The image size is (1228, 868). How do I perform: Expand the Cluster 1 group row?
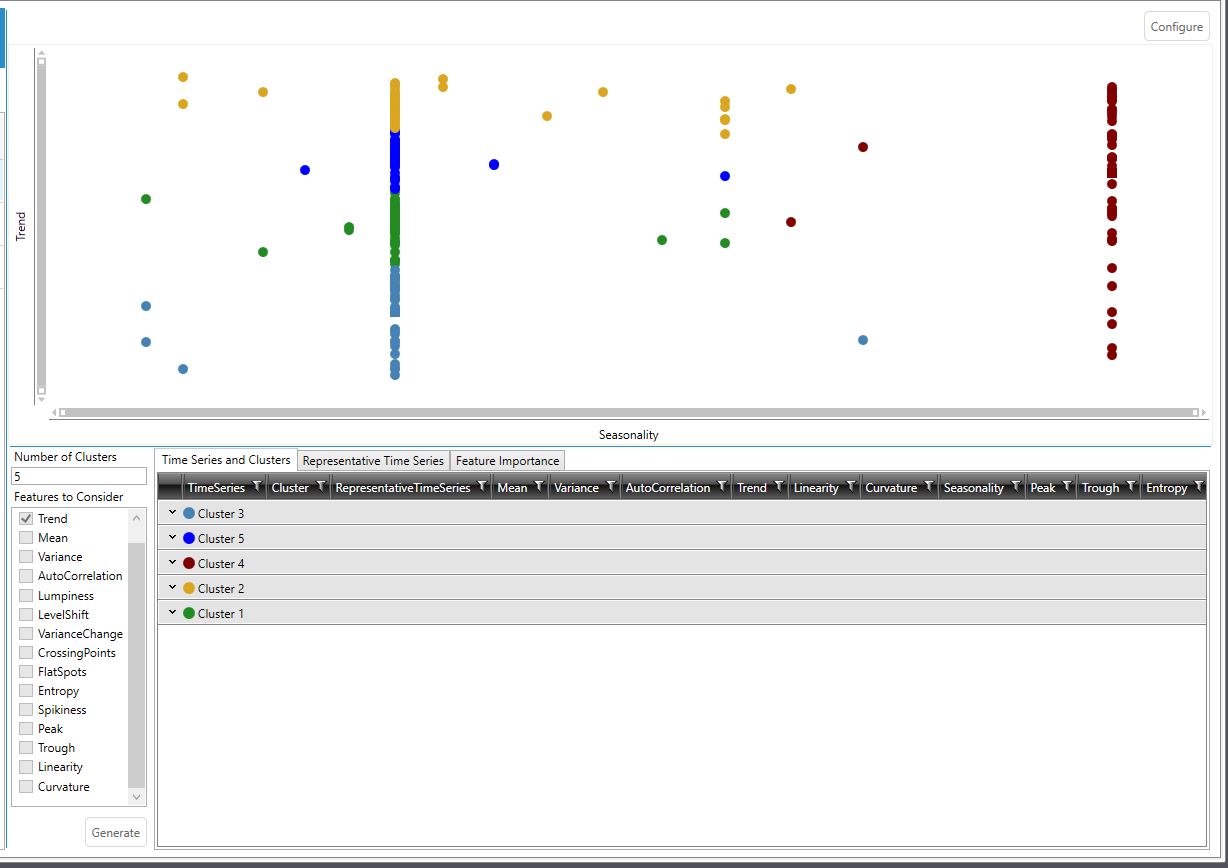(172, 613)
